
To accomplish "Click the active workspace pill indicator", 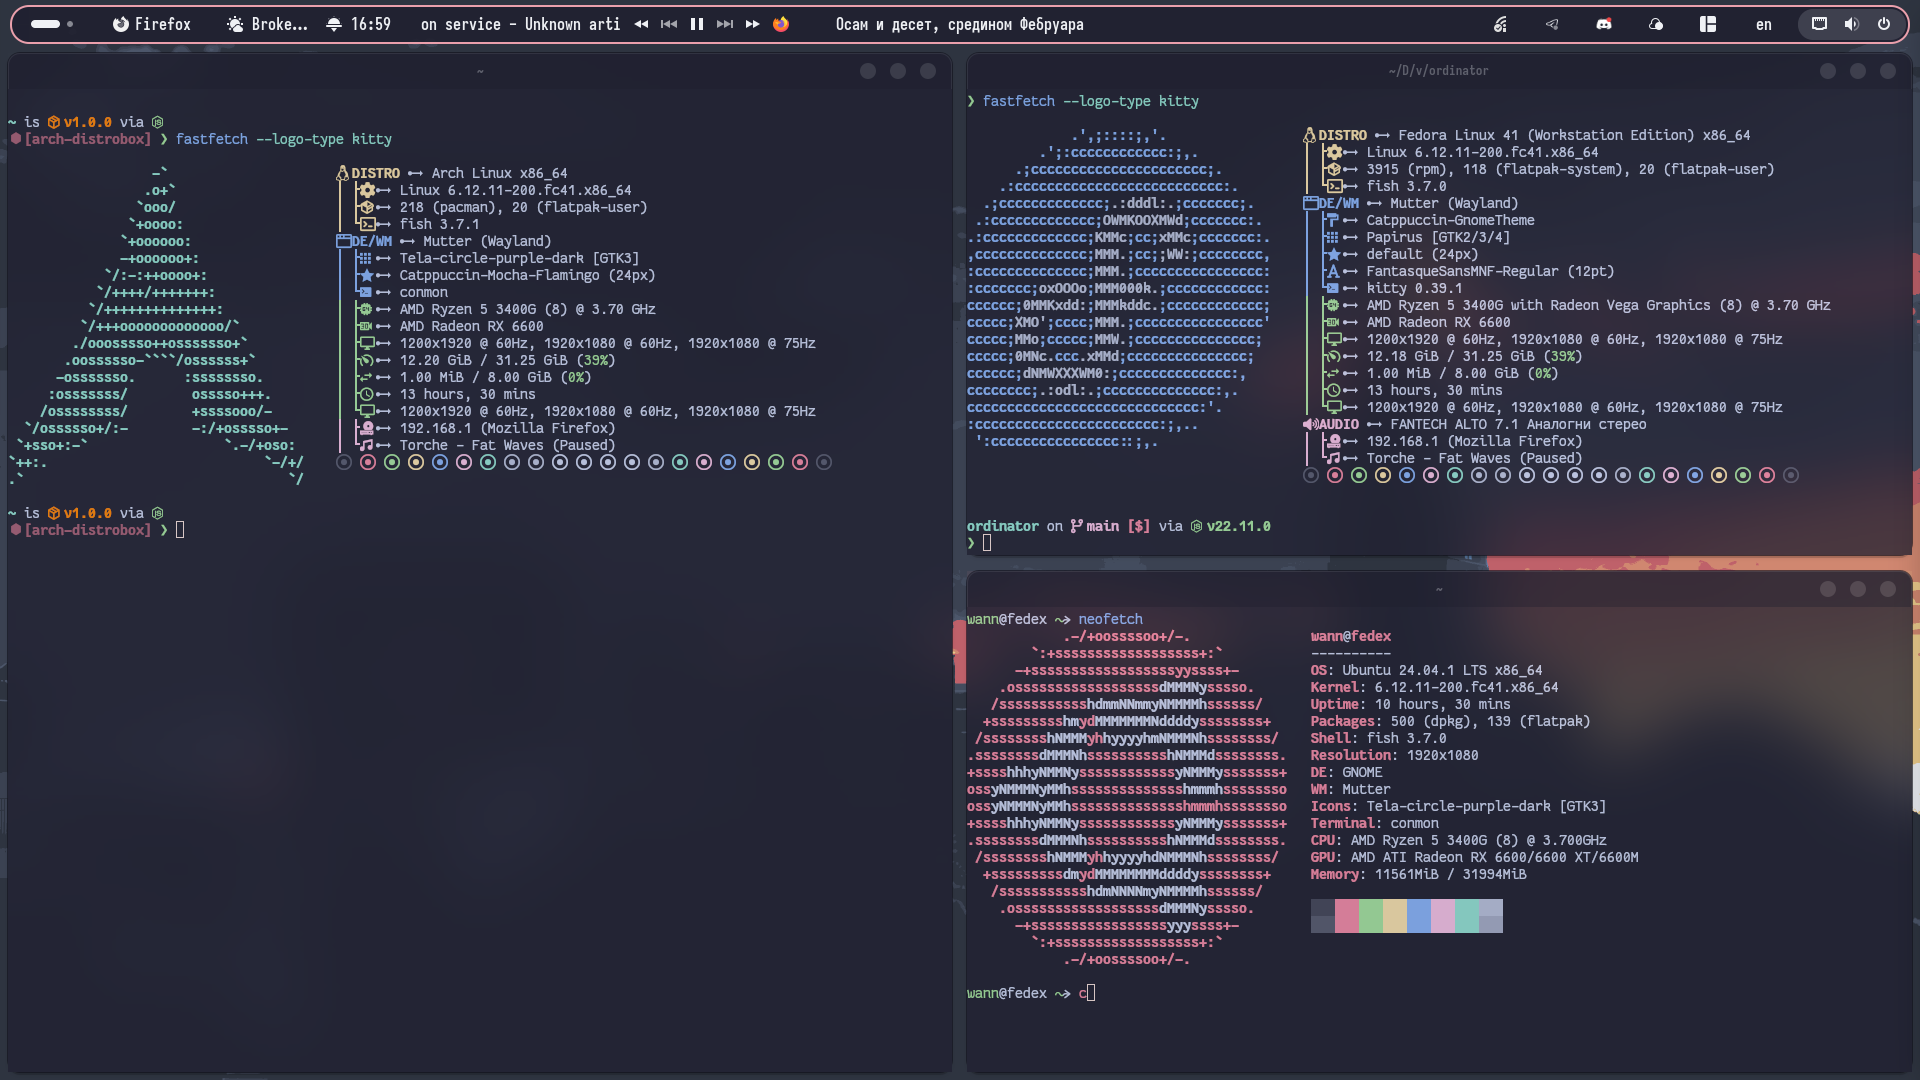I will coord(45,24).
